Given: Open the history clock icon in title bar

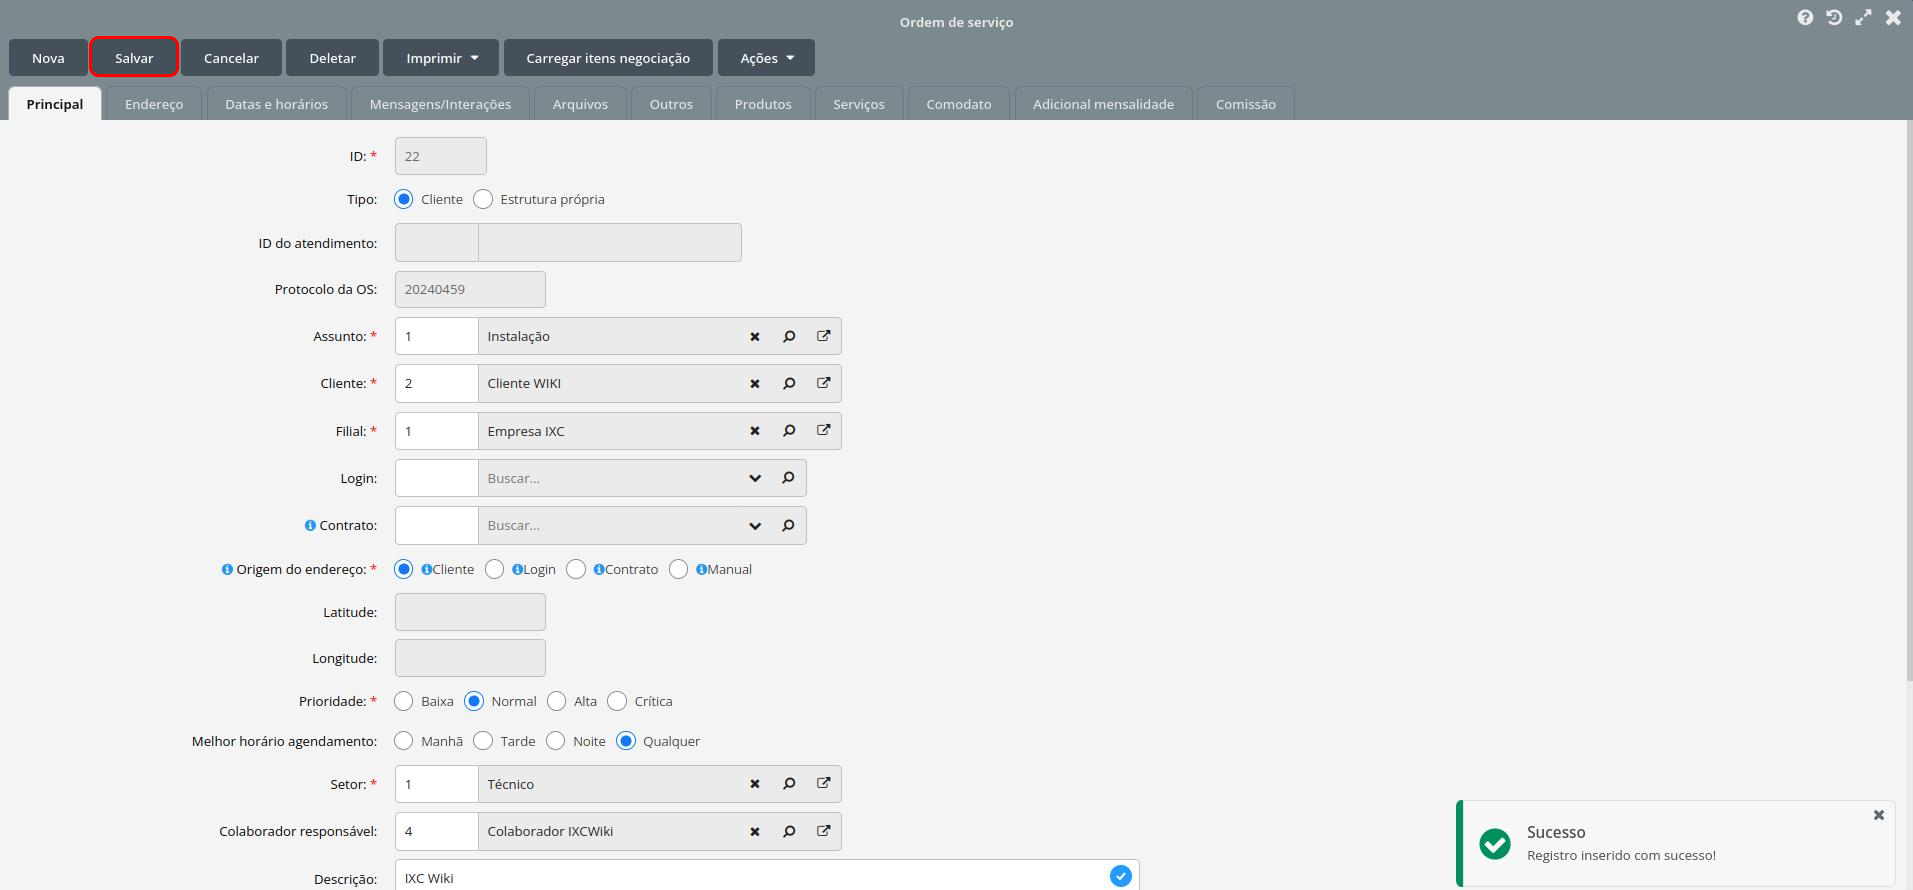Looking at the screenshot, I should pos(1834,17).
